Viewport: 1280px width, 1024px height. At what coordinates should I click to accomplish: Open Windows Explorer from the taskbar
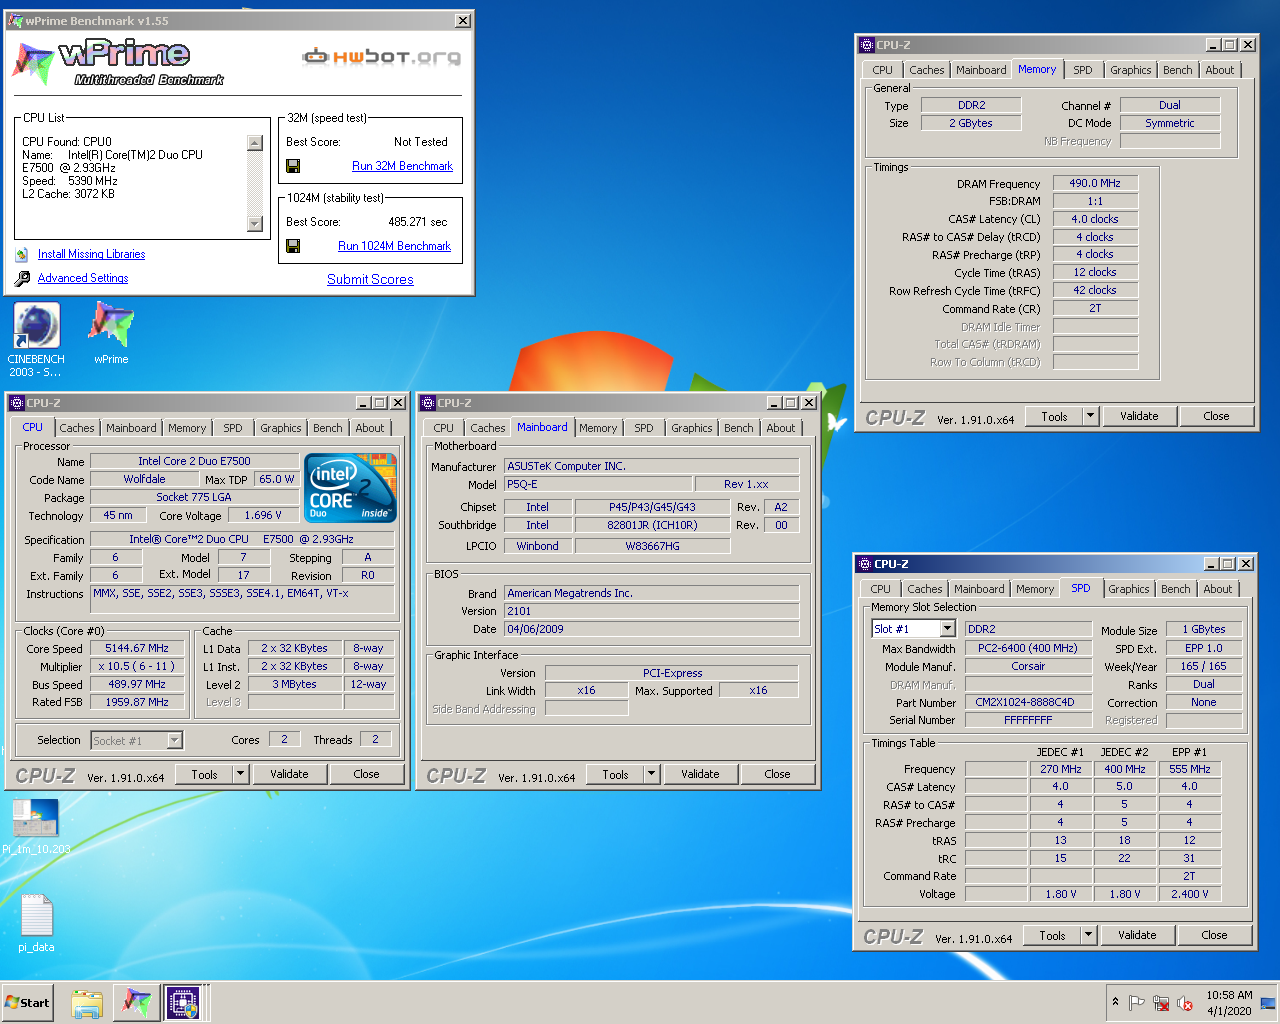pyautogui.click(x=87, y=1003)
